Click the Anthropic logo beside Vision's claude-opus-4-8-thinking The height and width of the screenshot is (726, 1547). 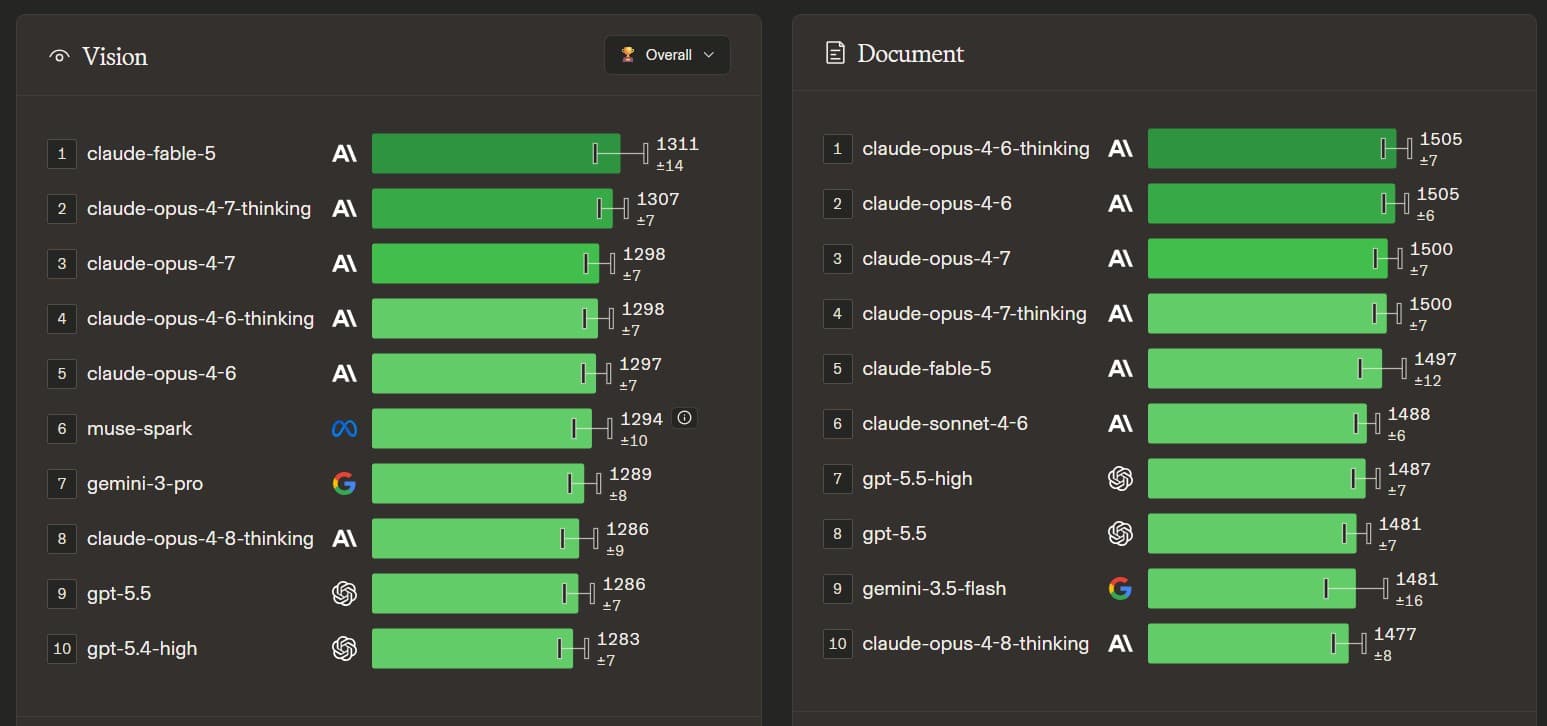tap(344, 539)
